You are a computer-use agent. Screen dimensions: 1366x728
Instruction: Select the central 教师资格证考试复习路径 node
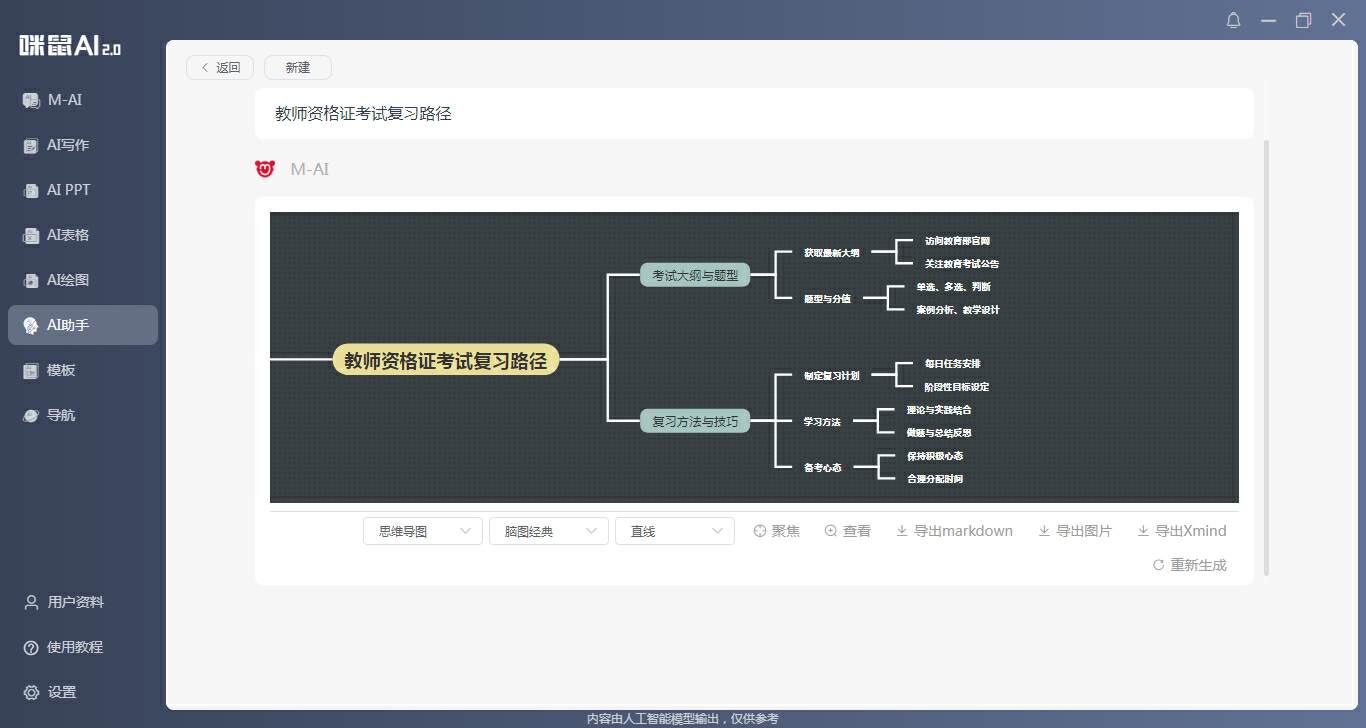[446, 360]
